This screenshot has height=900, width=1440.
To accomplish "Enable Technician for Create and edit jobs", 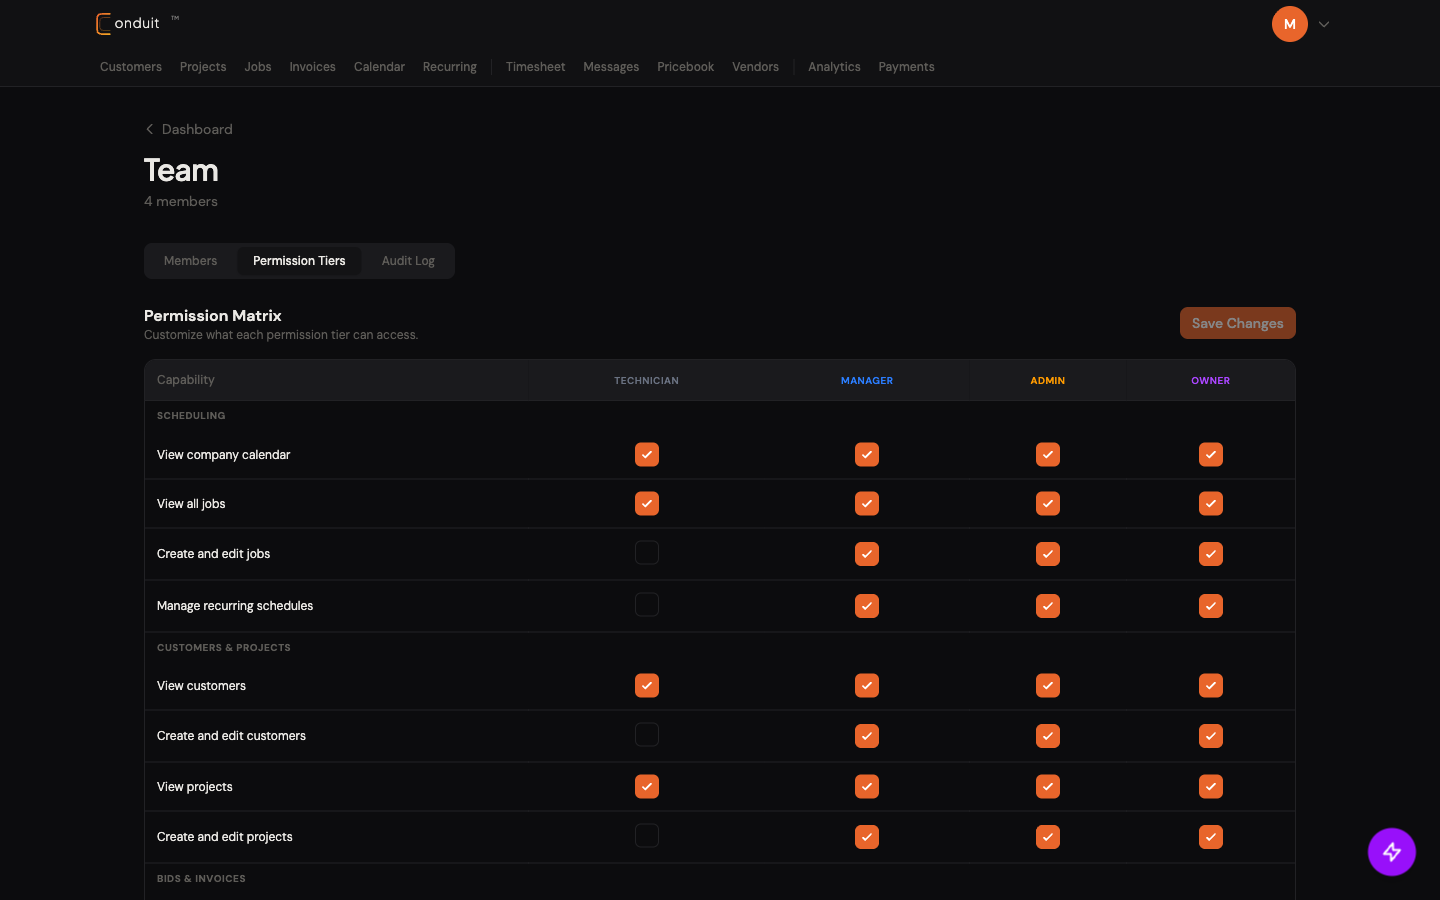I will coord(647,553).
